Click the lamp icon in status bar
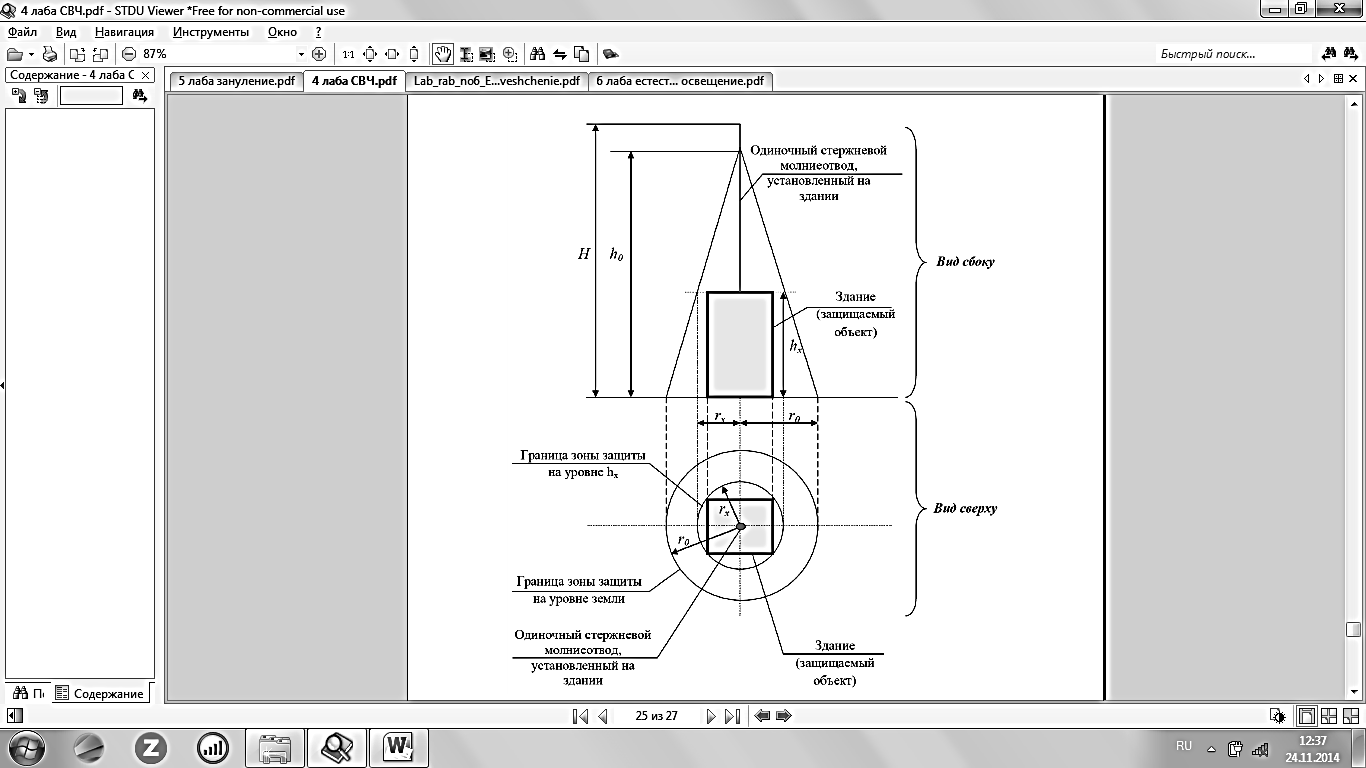Screen dimensions: 1366x768 1278,716
